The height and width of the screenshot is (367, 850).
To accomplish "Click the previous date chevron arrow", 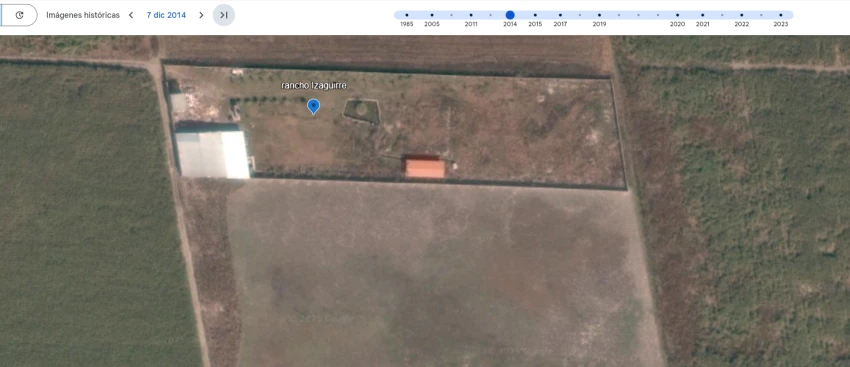I will point(131,15).
